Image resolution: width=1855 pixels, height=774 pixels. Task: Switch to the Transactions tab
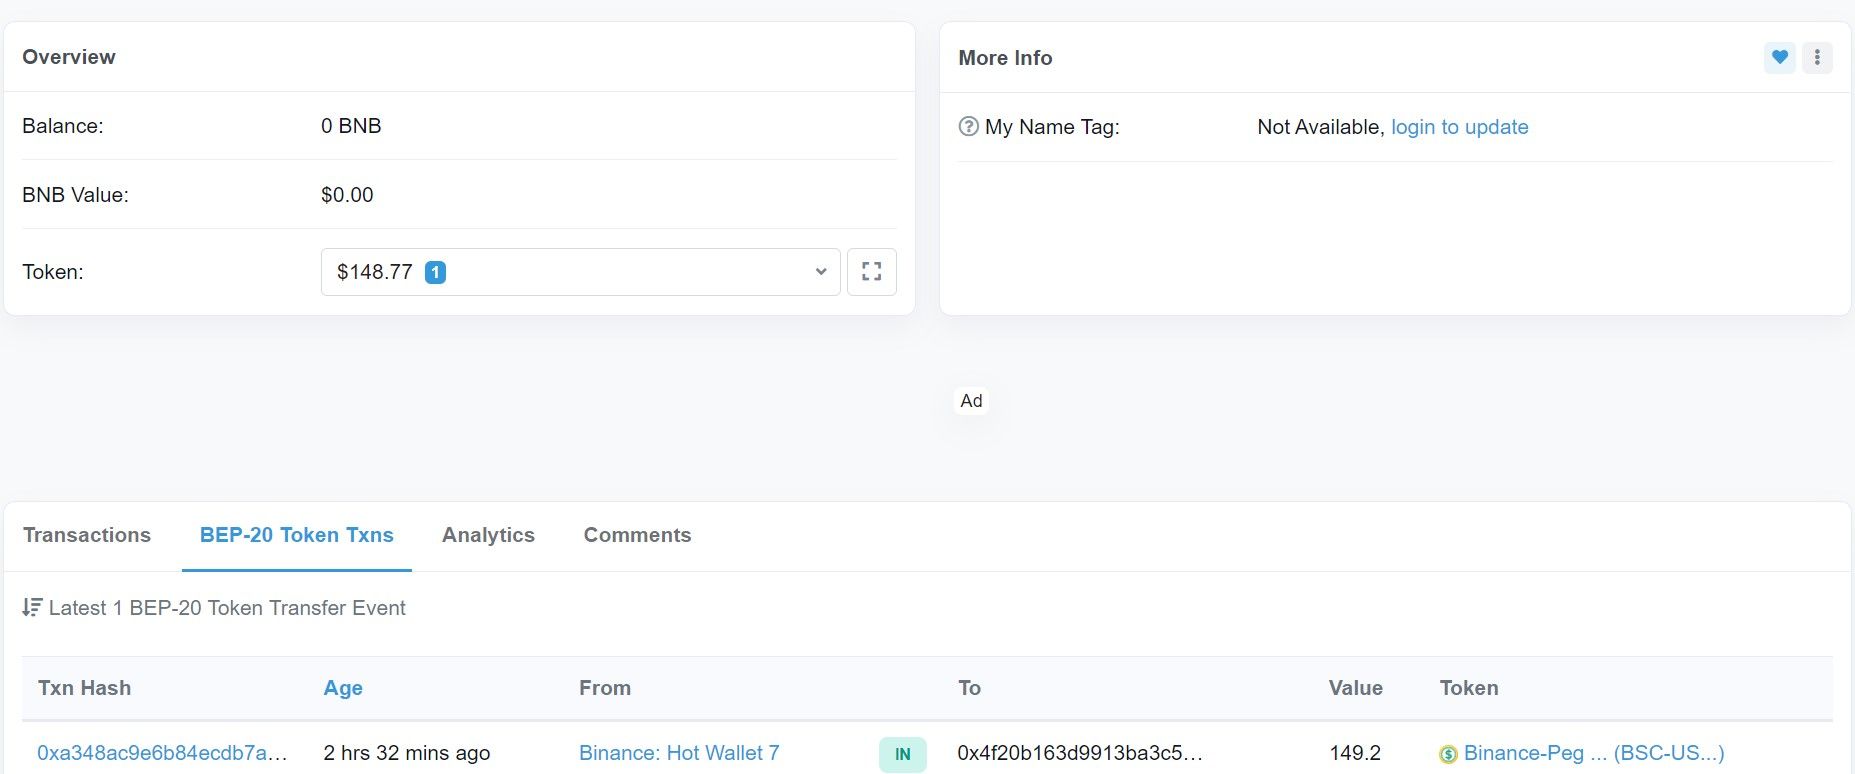pyautogui.click(x=87, y=535)
